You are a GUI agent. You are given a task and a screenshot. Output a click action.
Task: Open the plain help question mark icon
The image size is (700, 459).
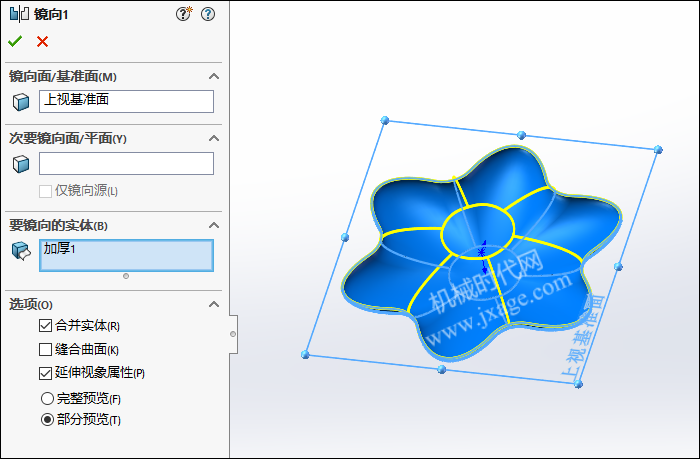208,14
